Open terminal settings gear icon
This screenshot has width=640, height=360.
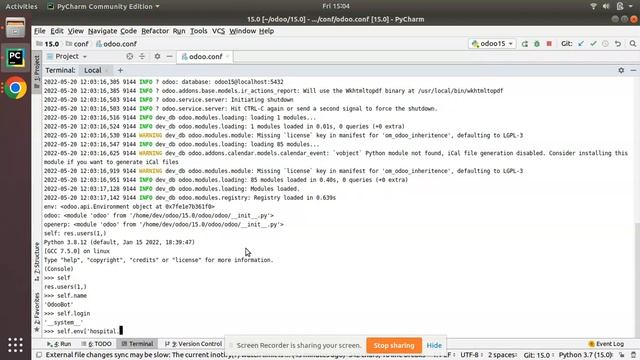tap(621, 70)
